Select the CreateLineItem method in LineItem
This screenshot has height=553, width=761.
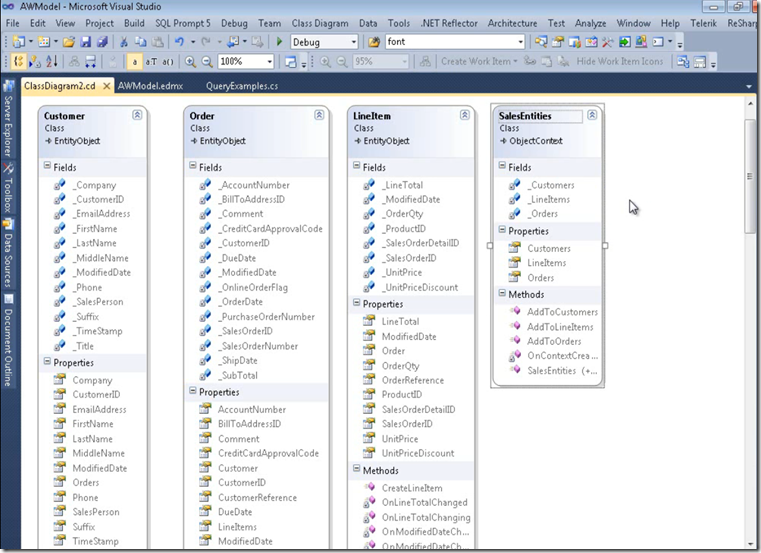click(412, 488)
